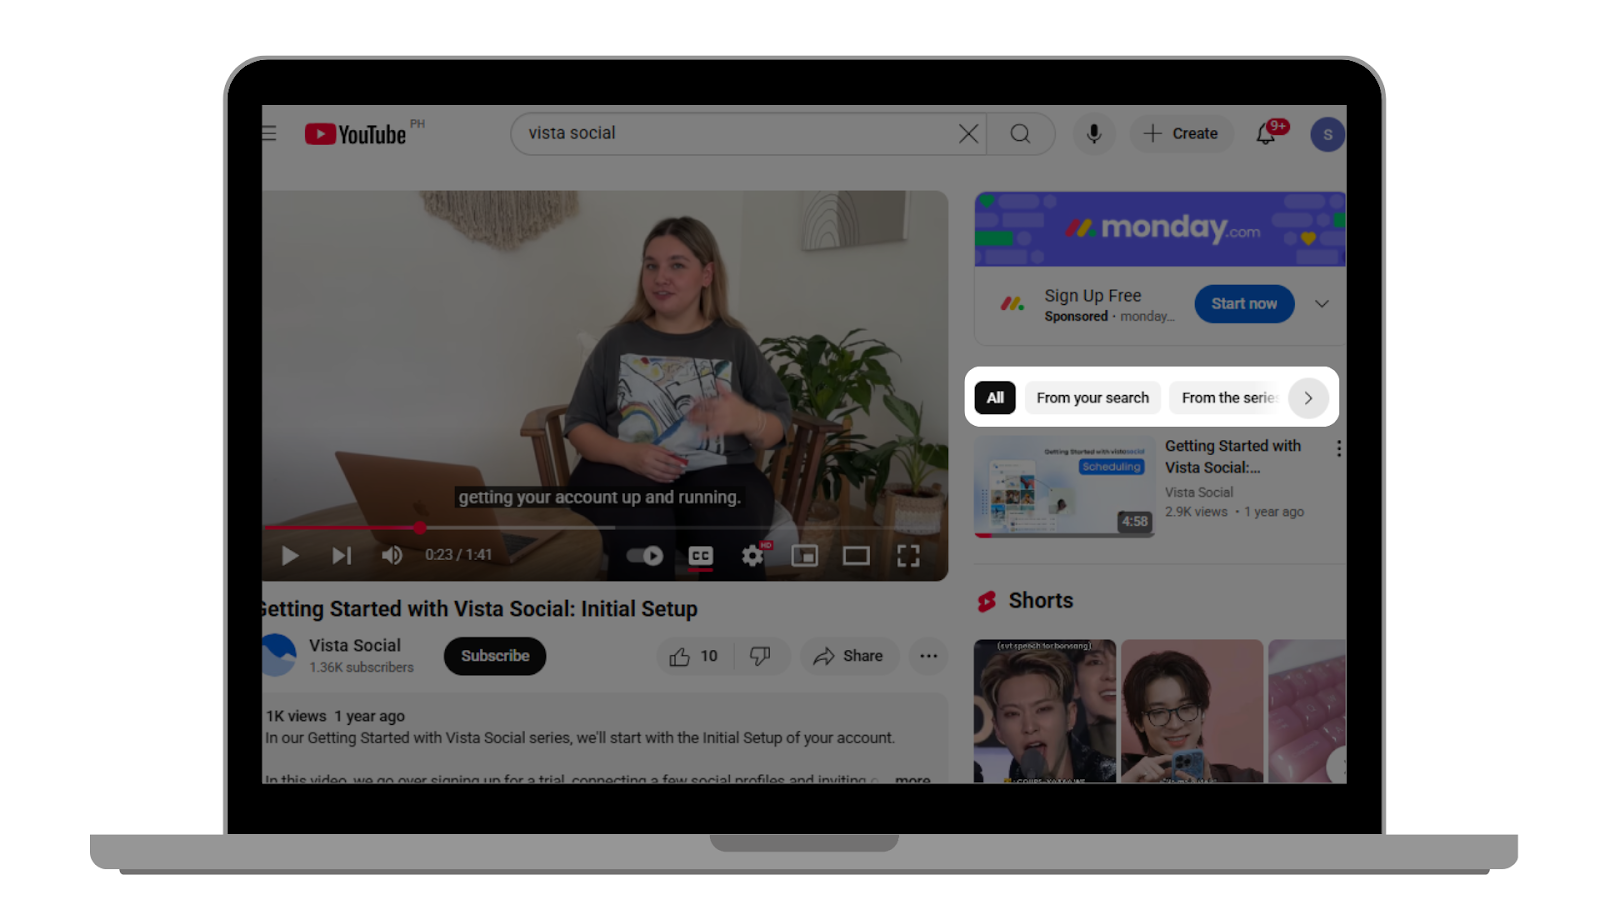Viewport: 1600px width, 900px height.
Task: Click the video title Initial Setup
Action: [480, 609]
